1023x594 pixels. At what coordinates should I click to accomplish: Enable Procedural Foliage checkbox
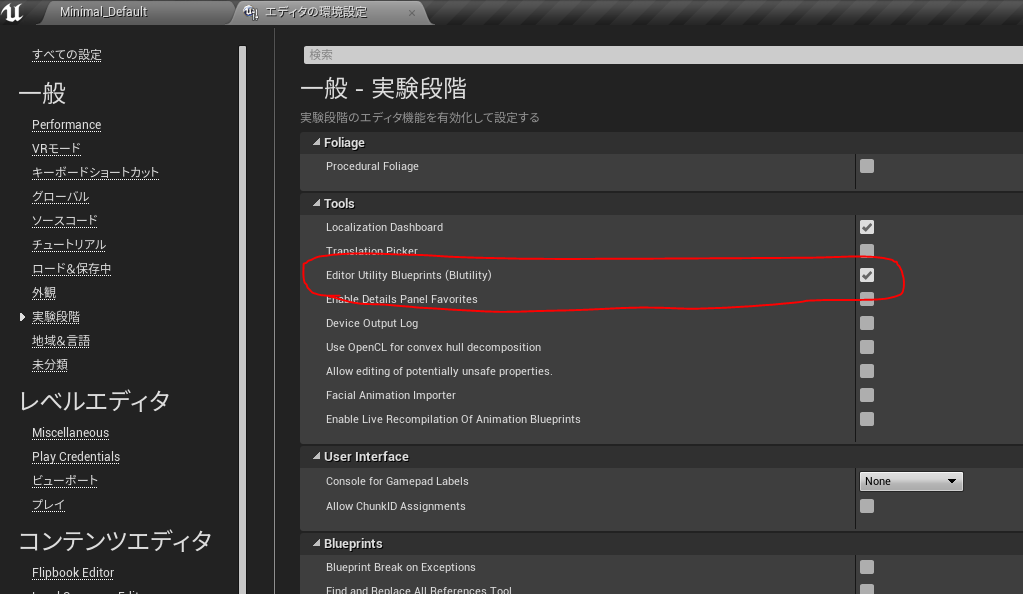[x=867, y=166]
